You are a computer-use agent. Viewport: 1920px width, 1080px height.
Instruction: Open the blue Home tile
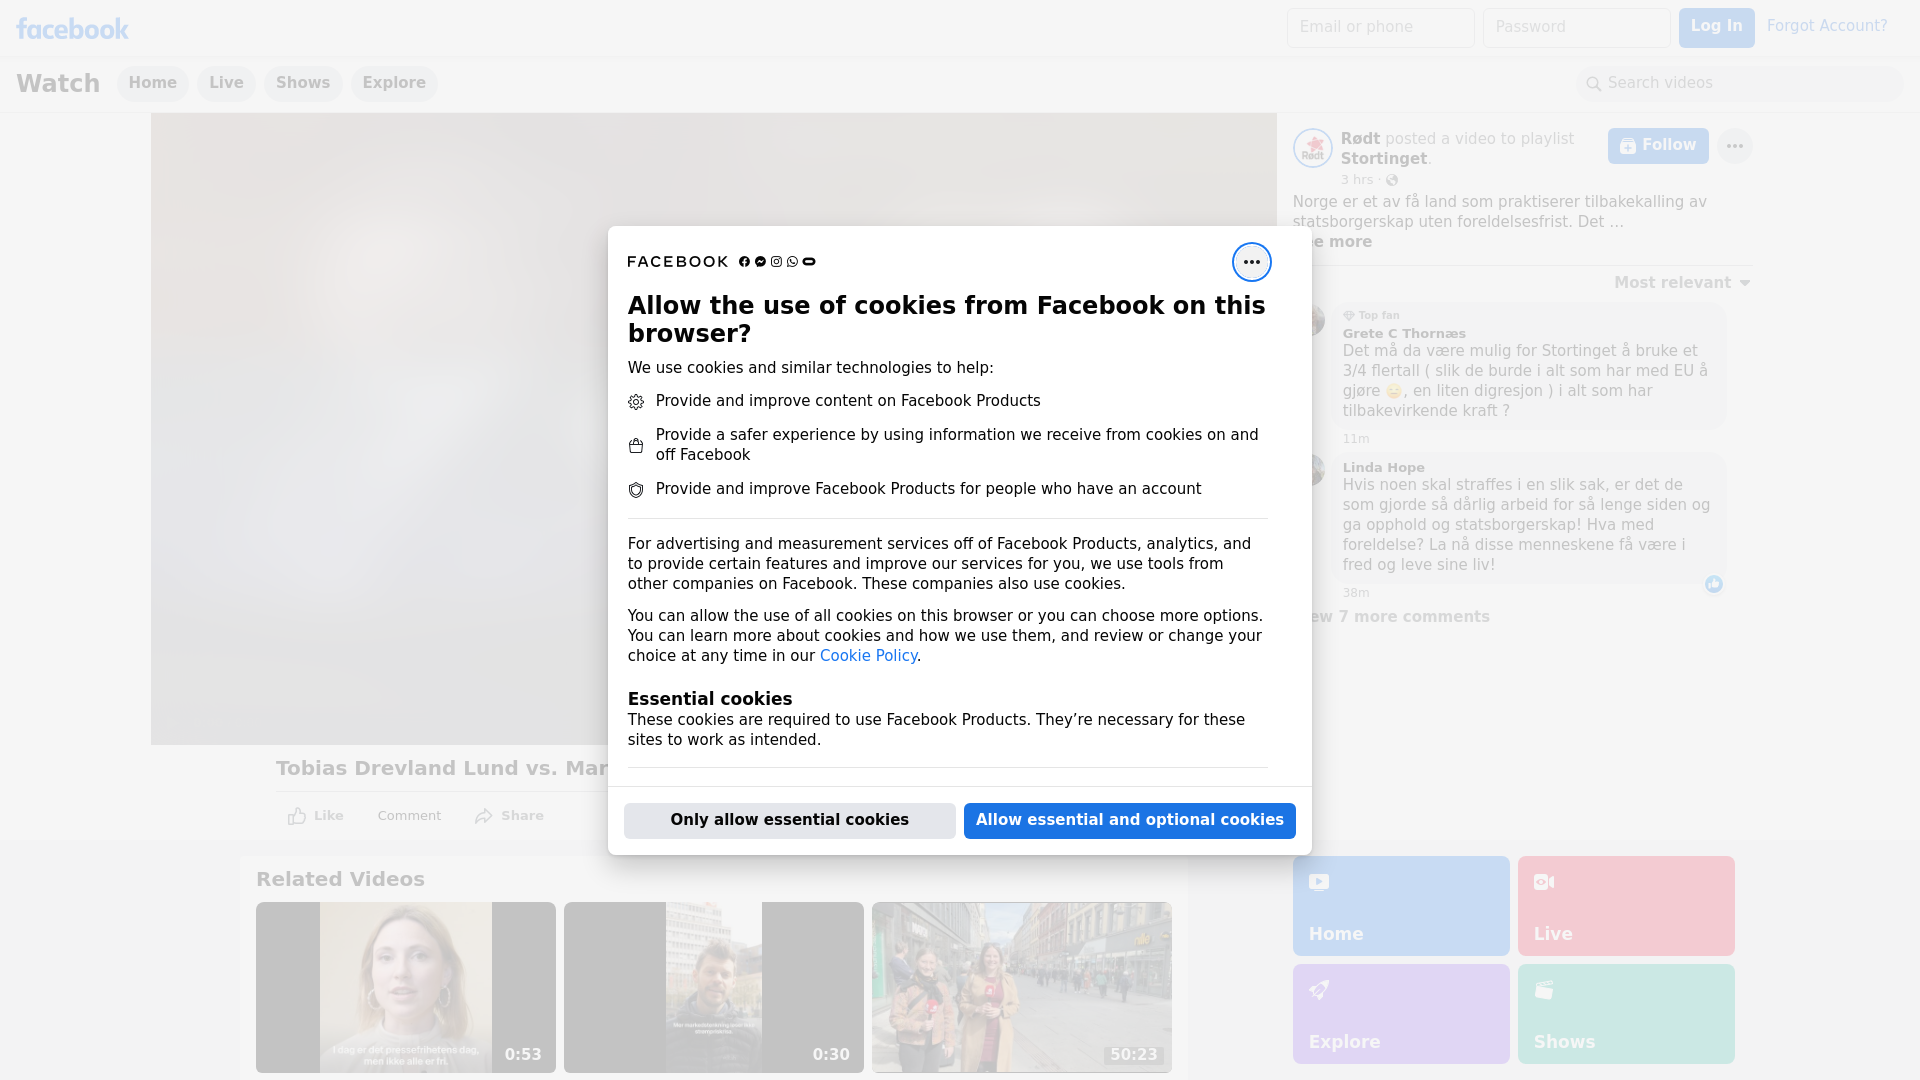click(x=1400, y=905)
